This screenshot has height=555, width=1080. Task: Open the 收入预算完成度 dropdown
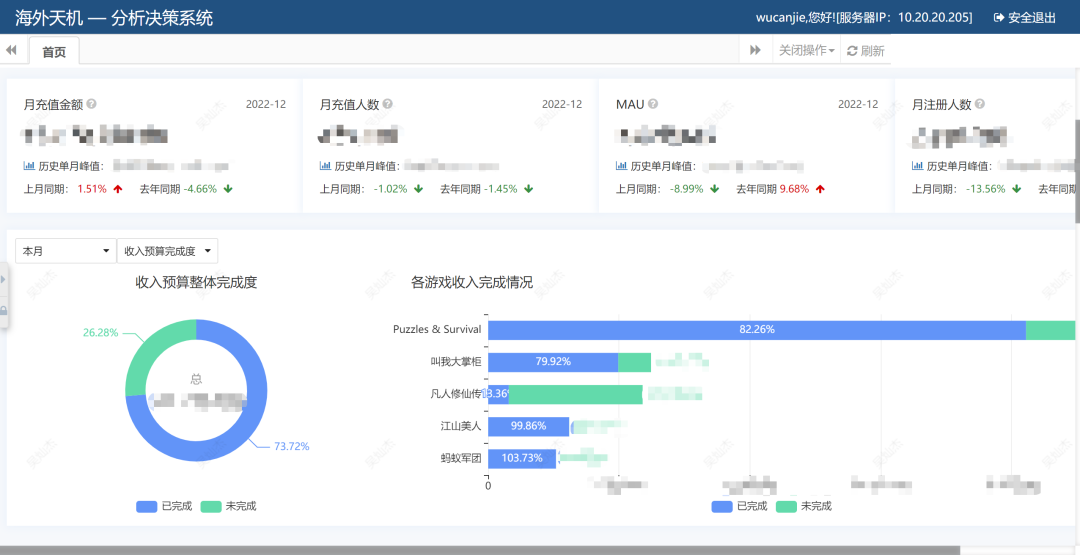[167, 251]
